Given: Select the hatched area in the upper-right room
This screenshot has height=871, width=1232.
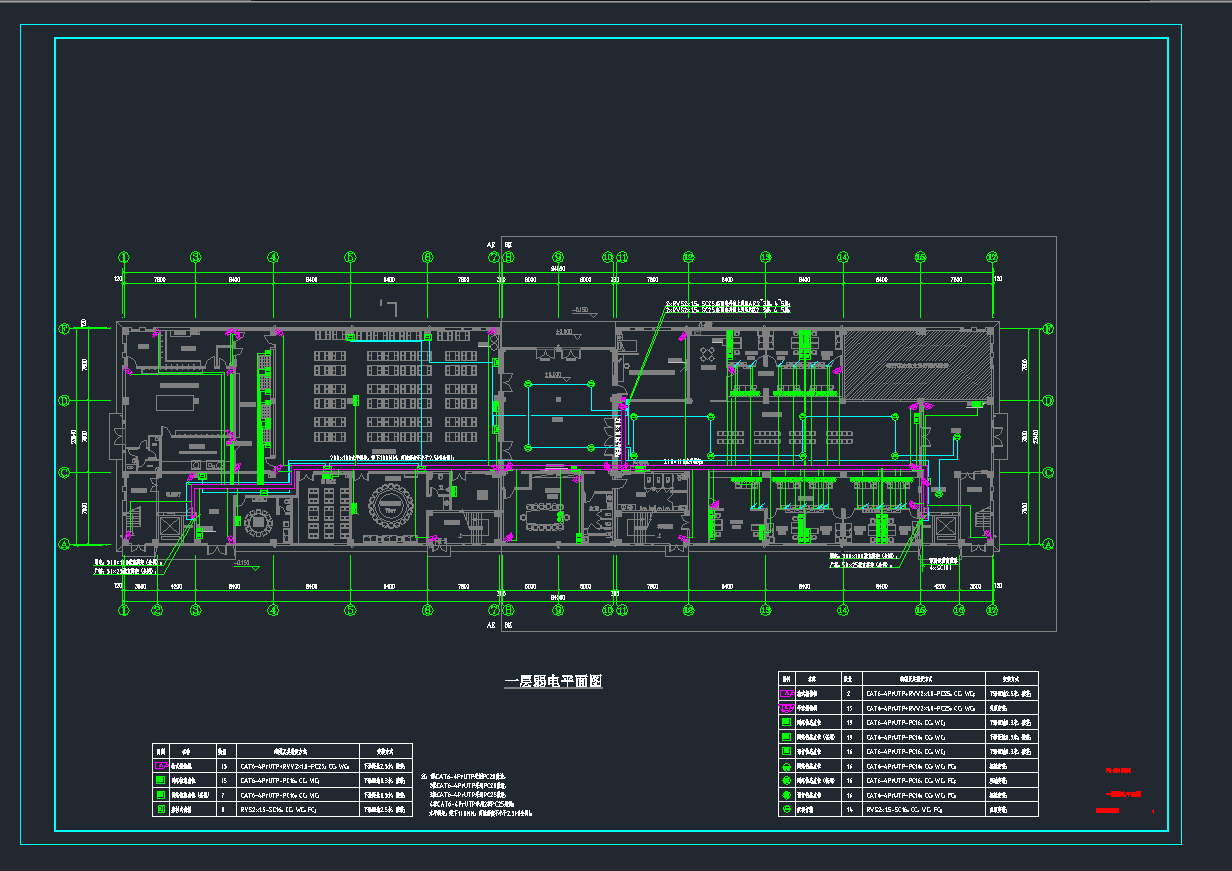Looking at the screenshot, I should click(914, 365).
